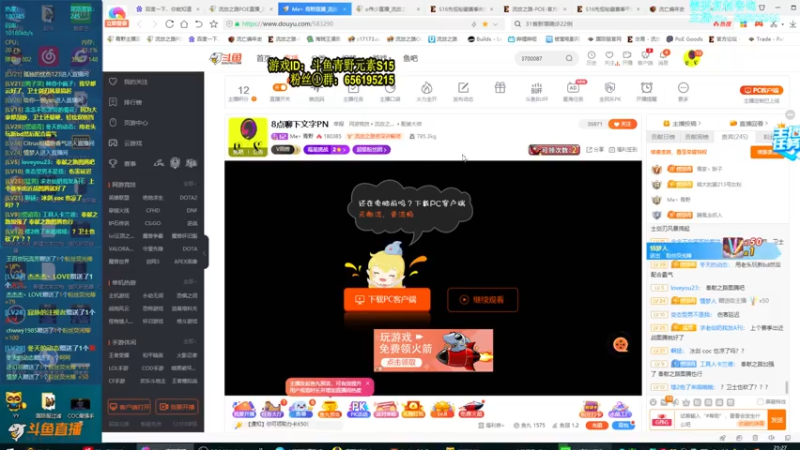Open the trophy Esports item in the sidebar
The width and height of the screenshot is (800, 450).
(x=122, y=163)
